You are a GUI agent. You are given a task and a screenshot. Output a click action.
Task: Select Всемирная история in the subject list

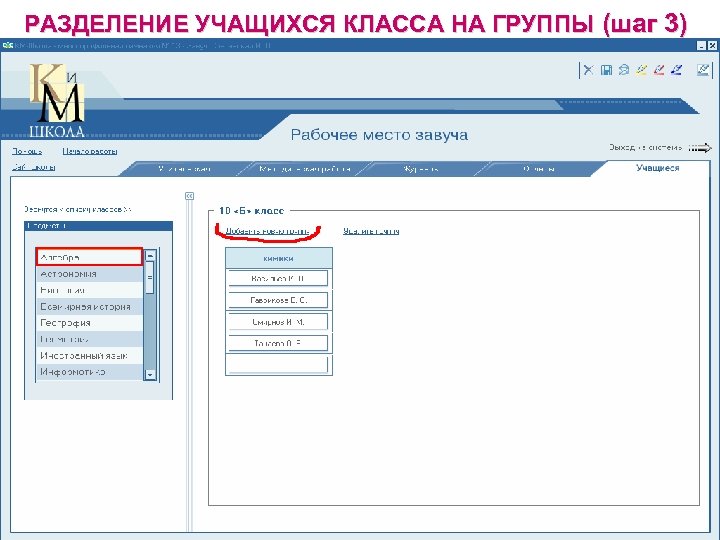(90, 307)
